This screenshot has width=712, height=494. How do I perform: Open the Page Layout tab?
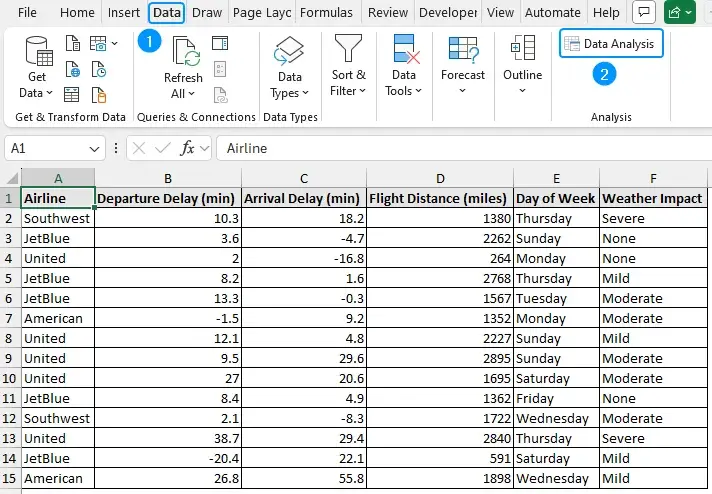(262, 12)
